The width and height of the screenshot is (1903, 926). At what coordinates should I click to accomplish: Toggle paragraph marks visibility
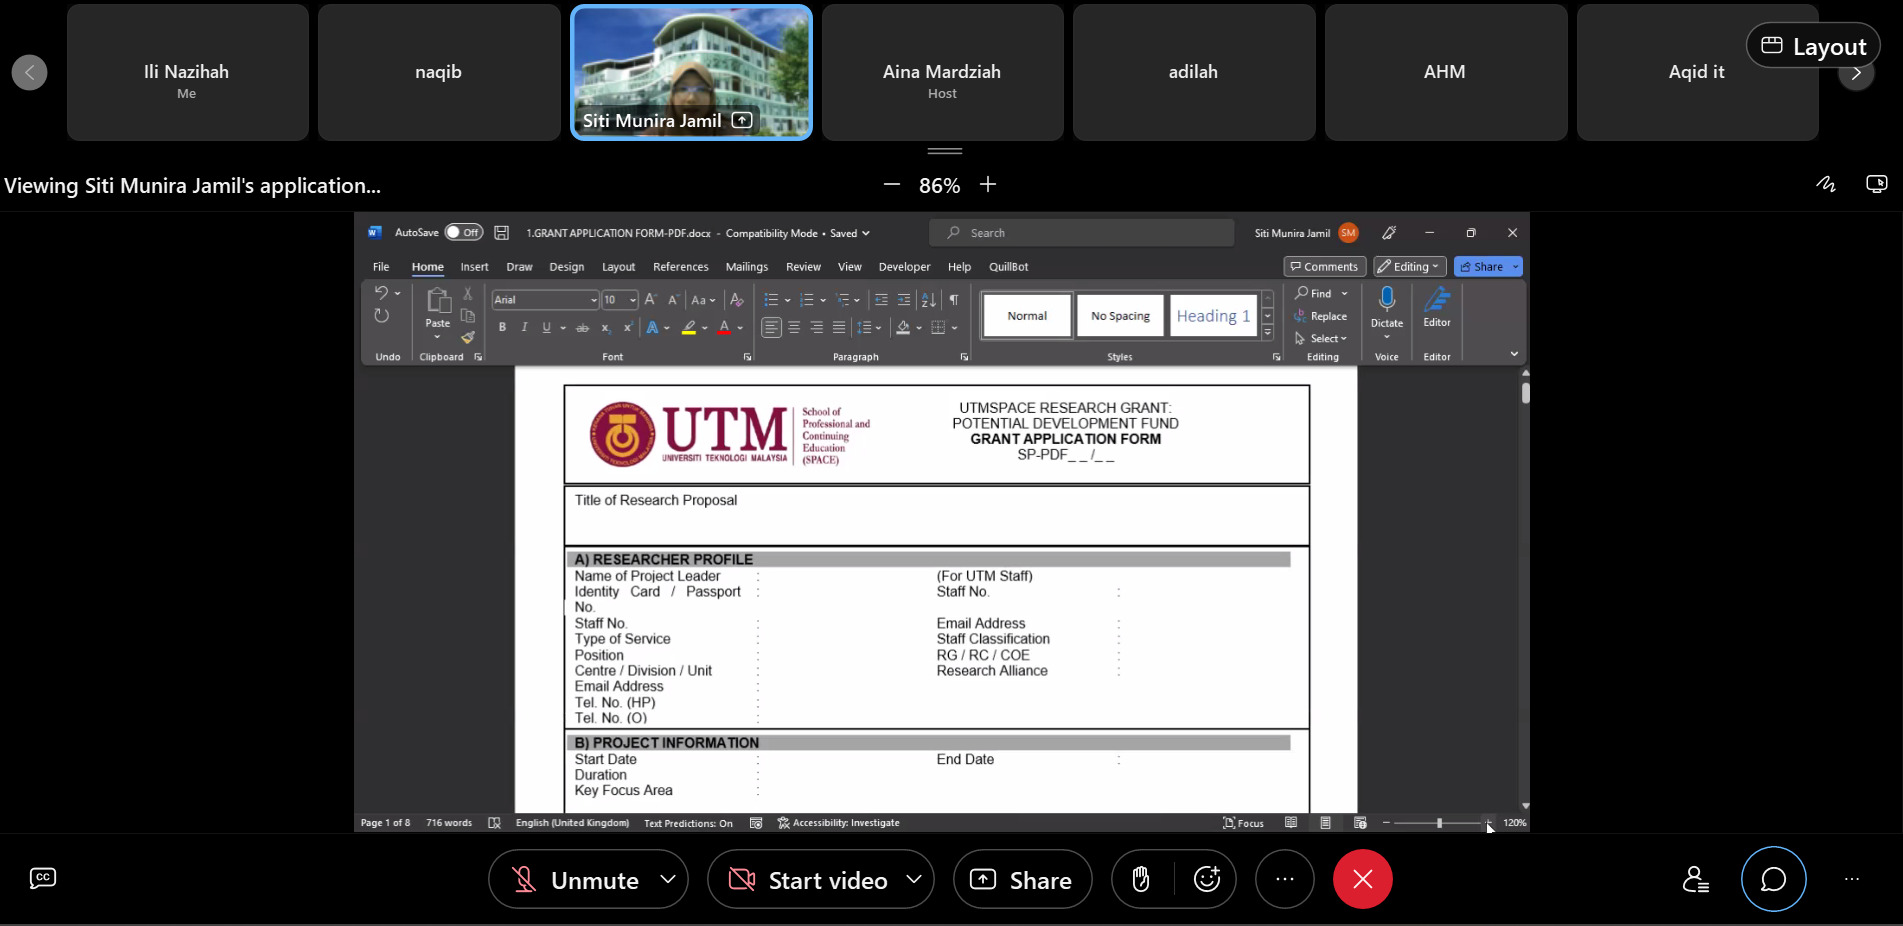(952, 299)
